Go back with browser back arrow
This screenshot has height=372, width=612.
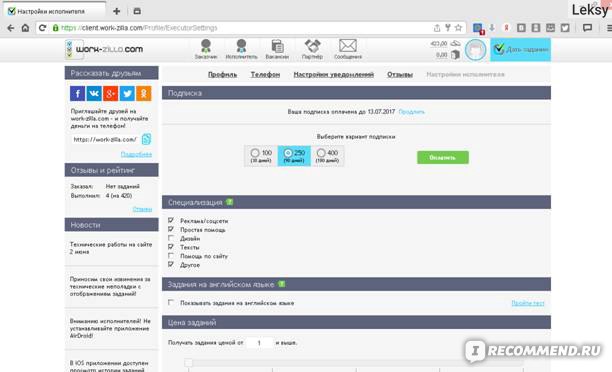tap(11, 28)
